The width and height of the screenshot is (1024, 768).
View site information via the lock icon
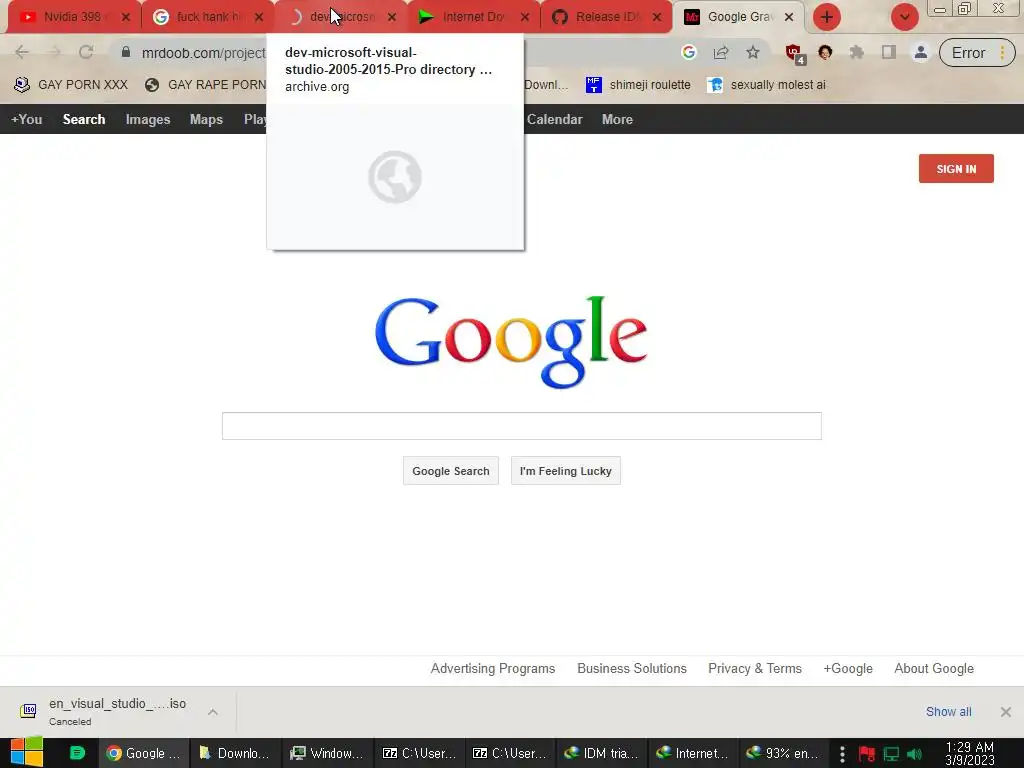(x=125, y=52)
